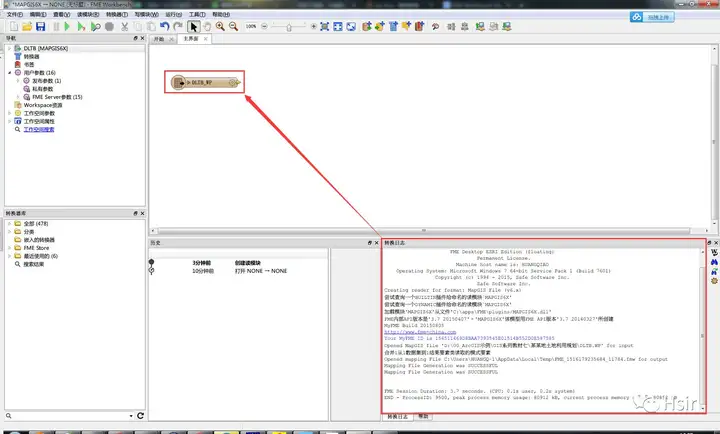Viewport: 720px width, 434px height.
Task: Select 嵌入的转换器 folder
Action: point(39,240)
